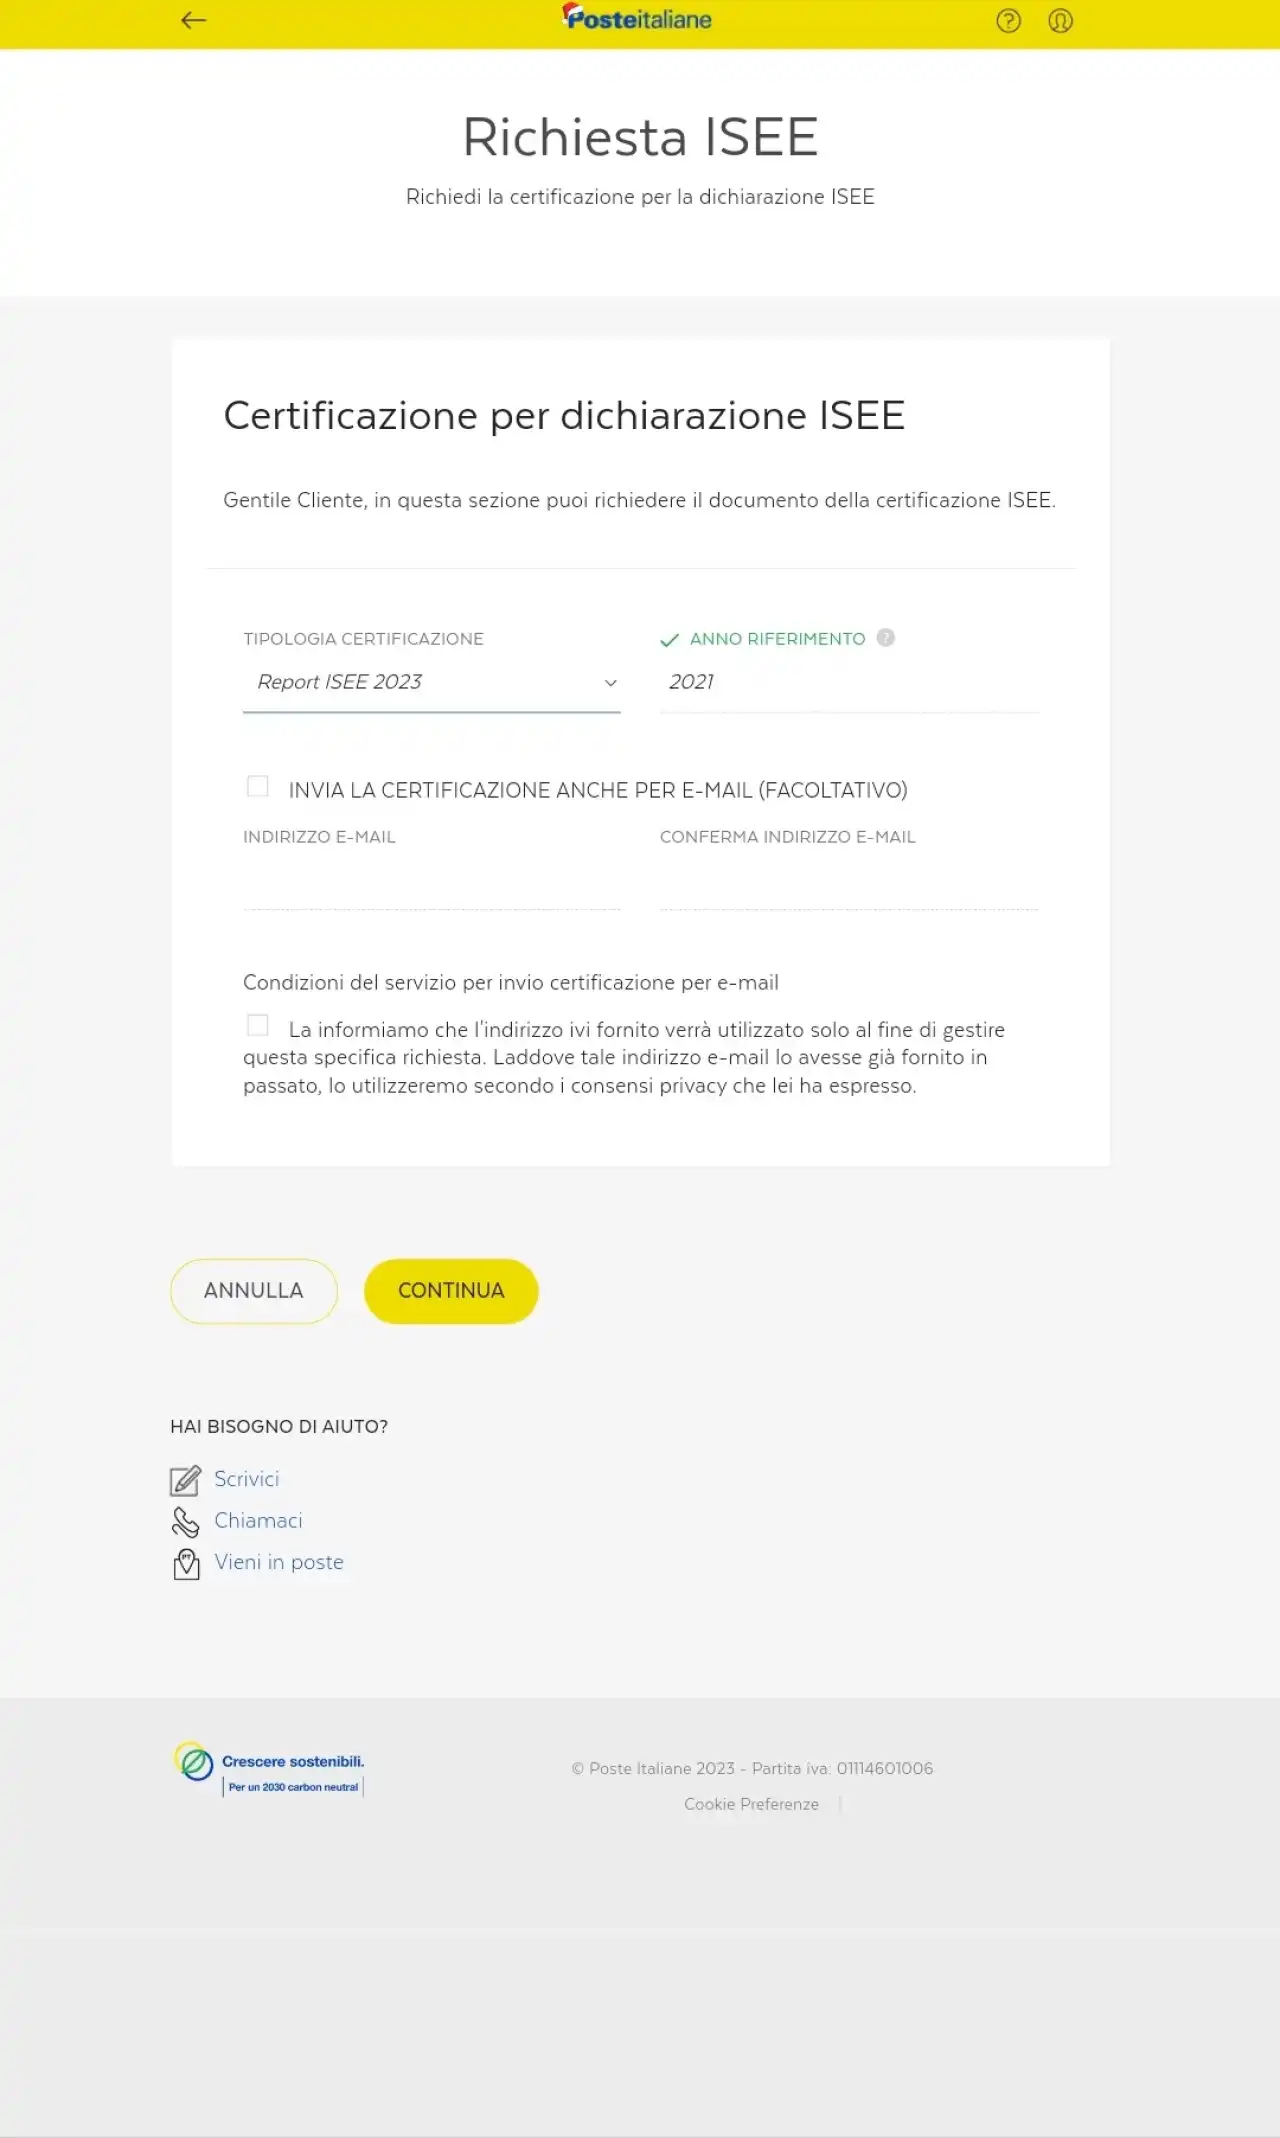The width and height of the screenshot is (1280, 2138).
Task: Click the pencil Scrivici icon
Action: coord(185,1480)
